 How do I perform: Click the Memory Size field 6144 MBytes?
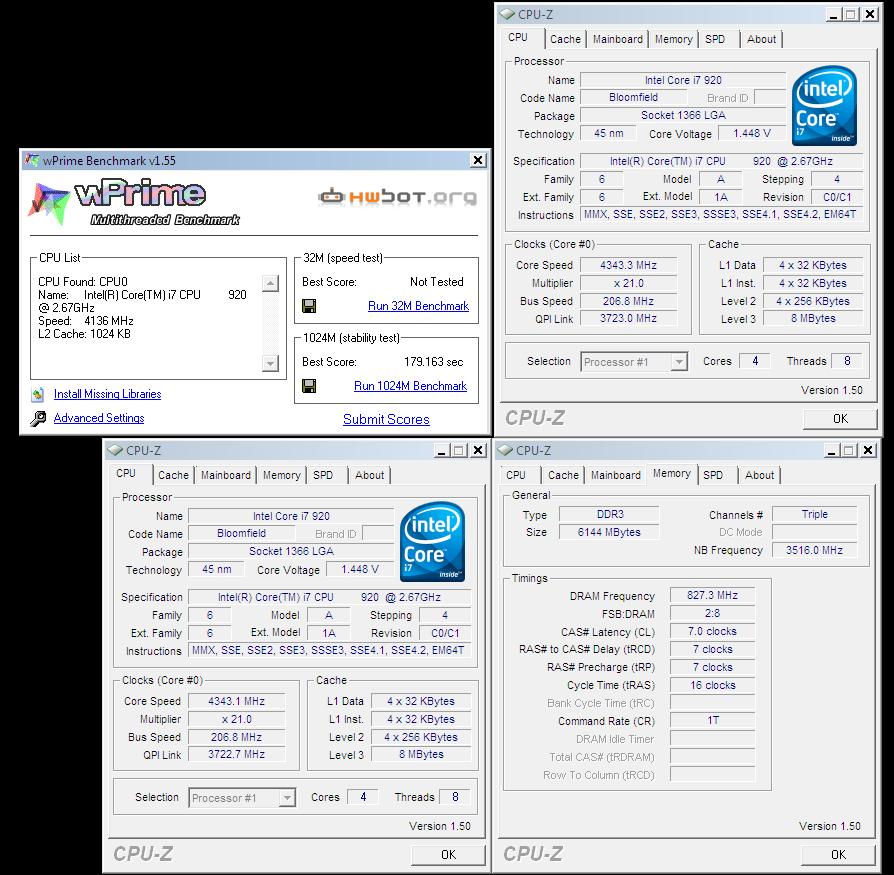coord(609,532)
